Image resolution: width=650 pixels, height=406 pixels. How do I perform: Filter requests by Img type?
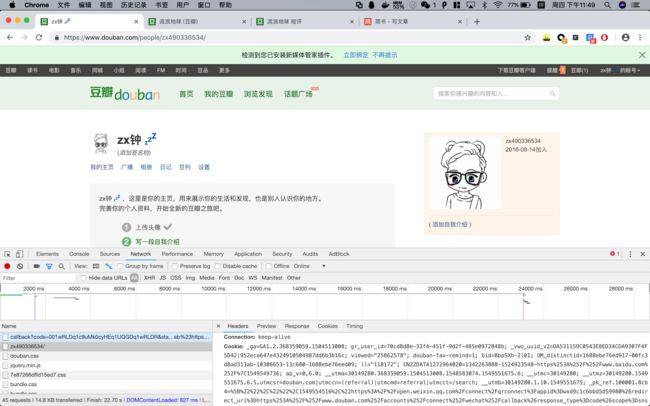(190, 278)
